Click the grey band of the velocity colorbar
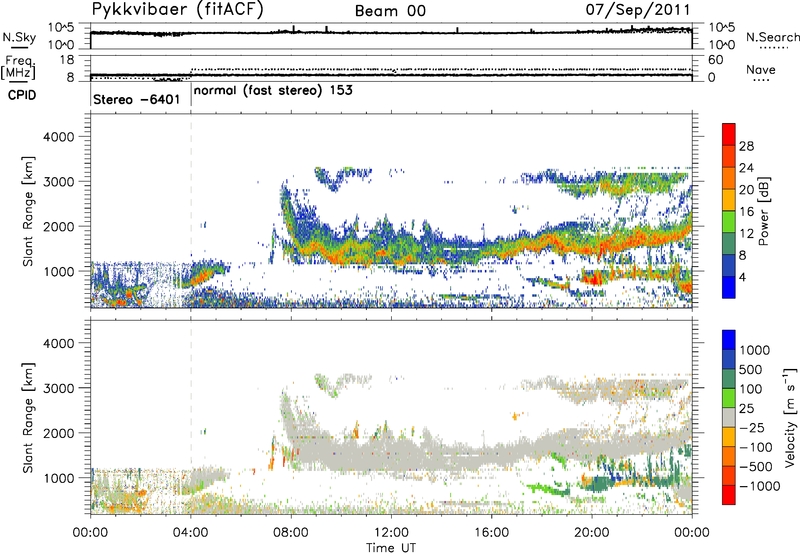 [729, 417]
